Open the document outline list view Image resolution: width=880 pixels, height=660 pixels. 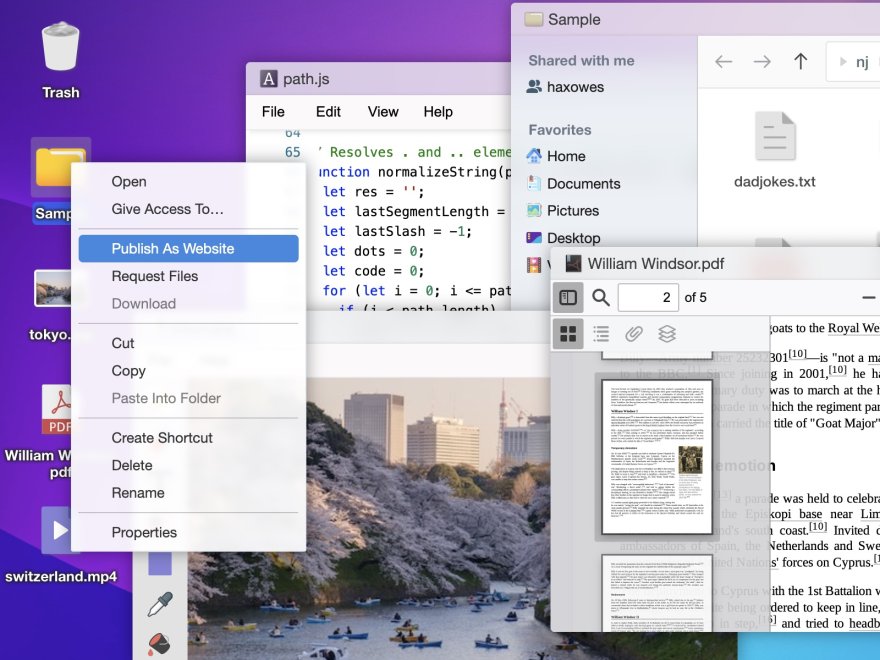(601, 334)
